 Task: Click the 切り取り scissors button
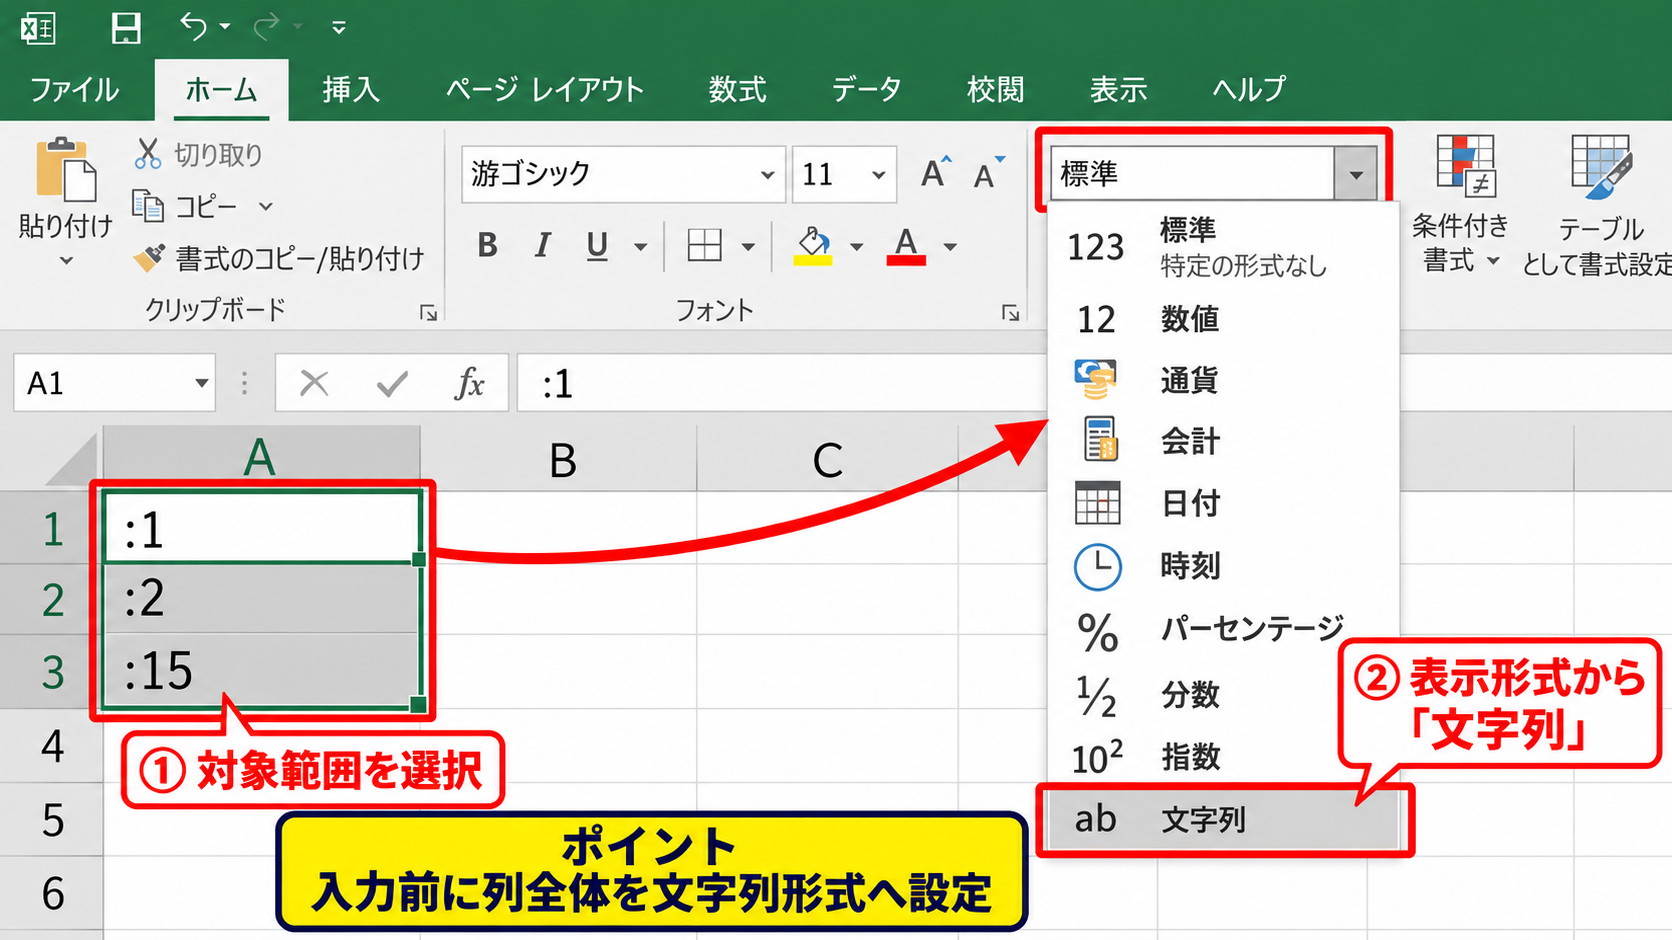coord(198,154)
